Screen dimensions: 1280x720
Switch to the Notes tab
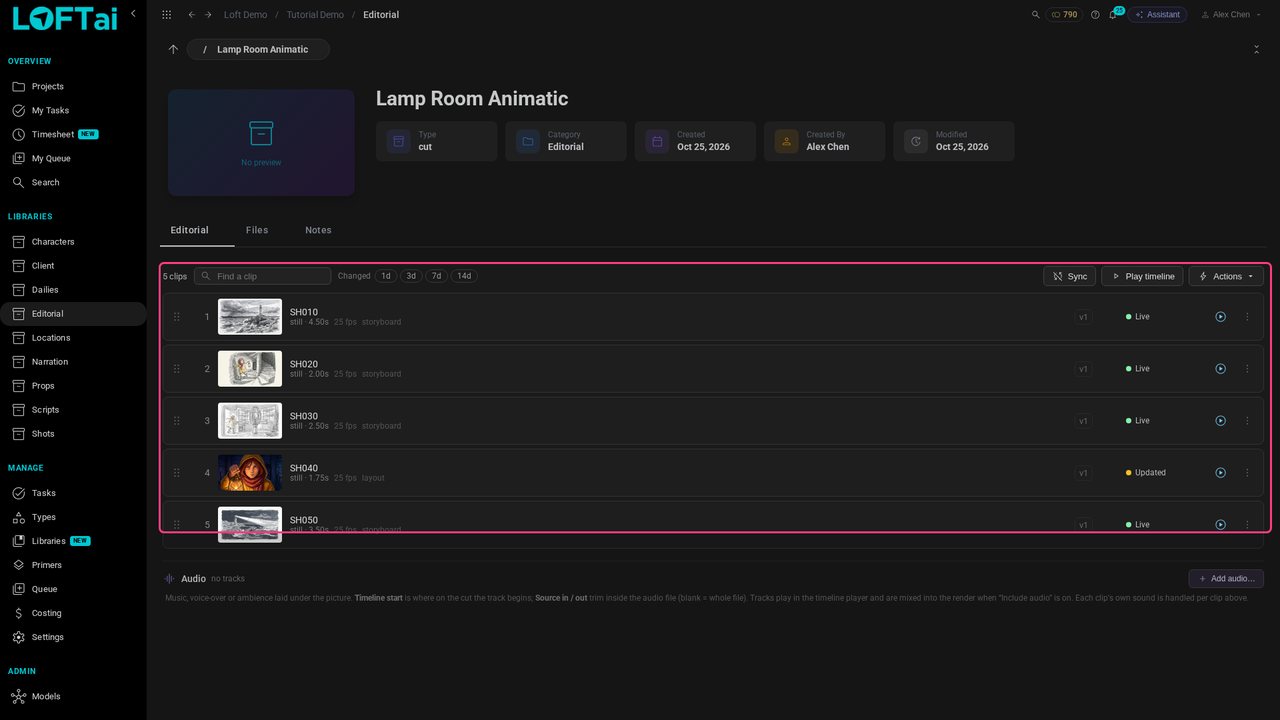click(x=318, y=230)
